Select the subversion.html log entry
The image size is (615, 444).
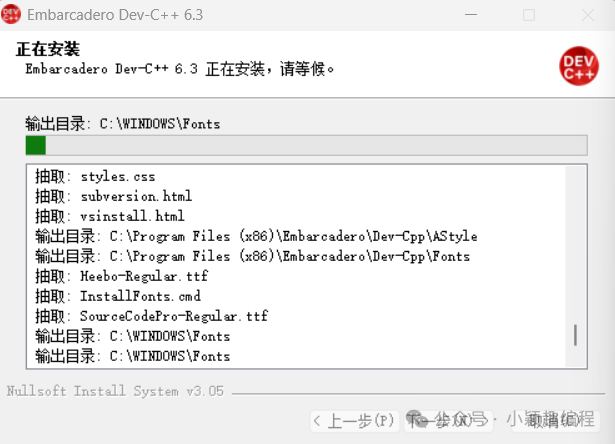click(x=114, y=196)
